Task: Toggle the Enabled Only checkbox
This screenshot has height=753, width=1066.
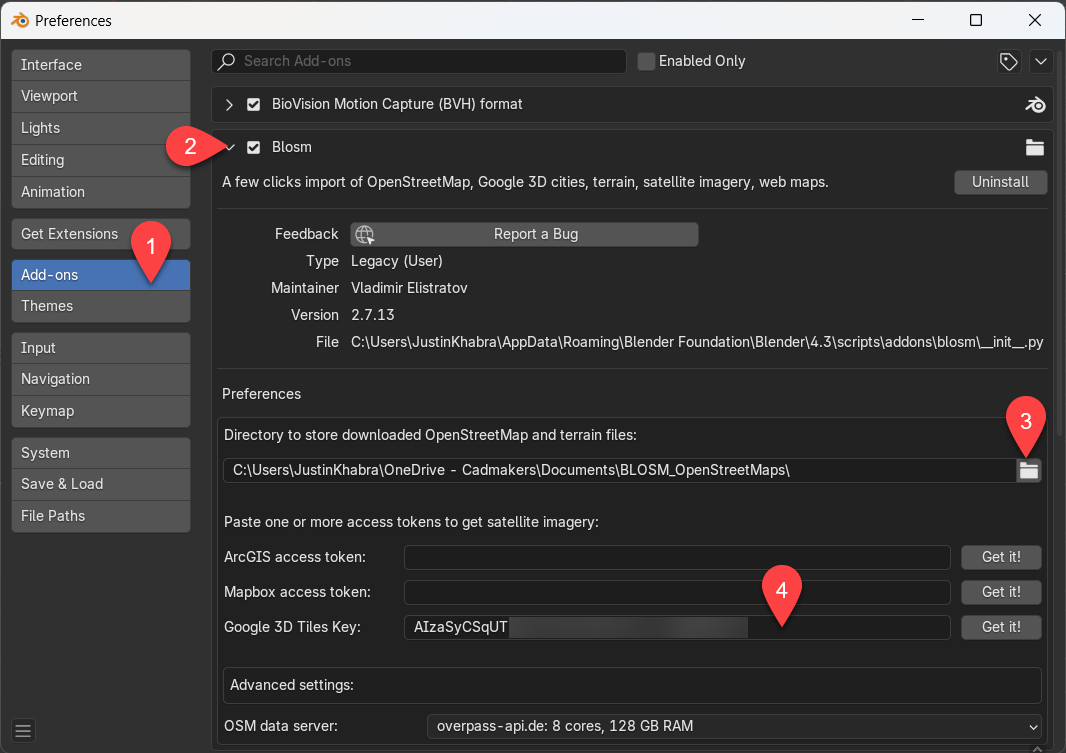Action: pyautogui.click(x=646, y=61)
